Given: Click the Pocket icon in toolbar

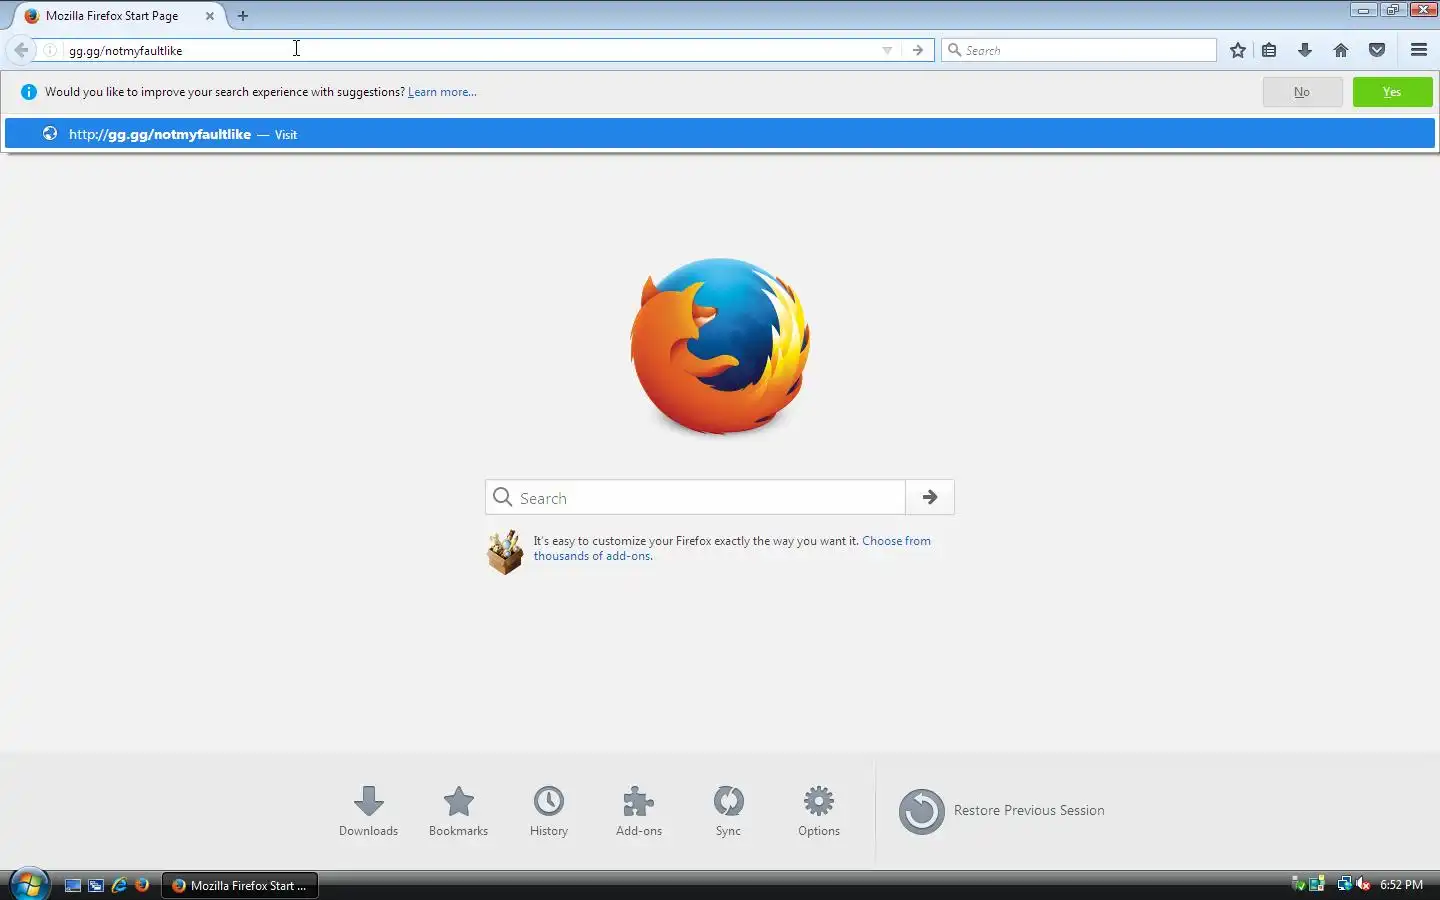Looking at the screenshot, I should point(1377,50).
